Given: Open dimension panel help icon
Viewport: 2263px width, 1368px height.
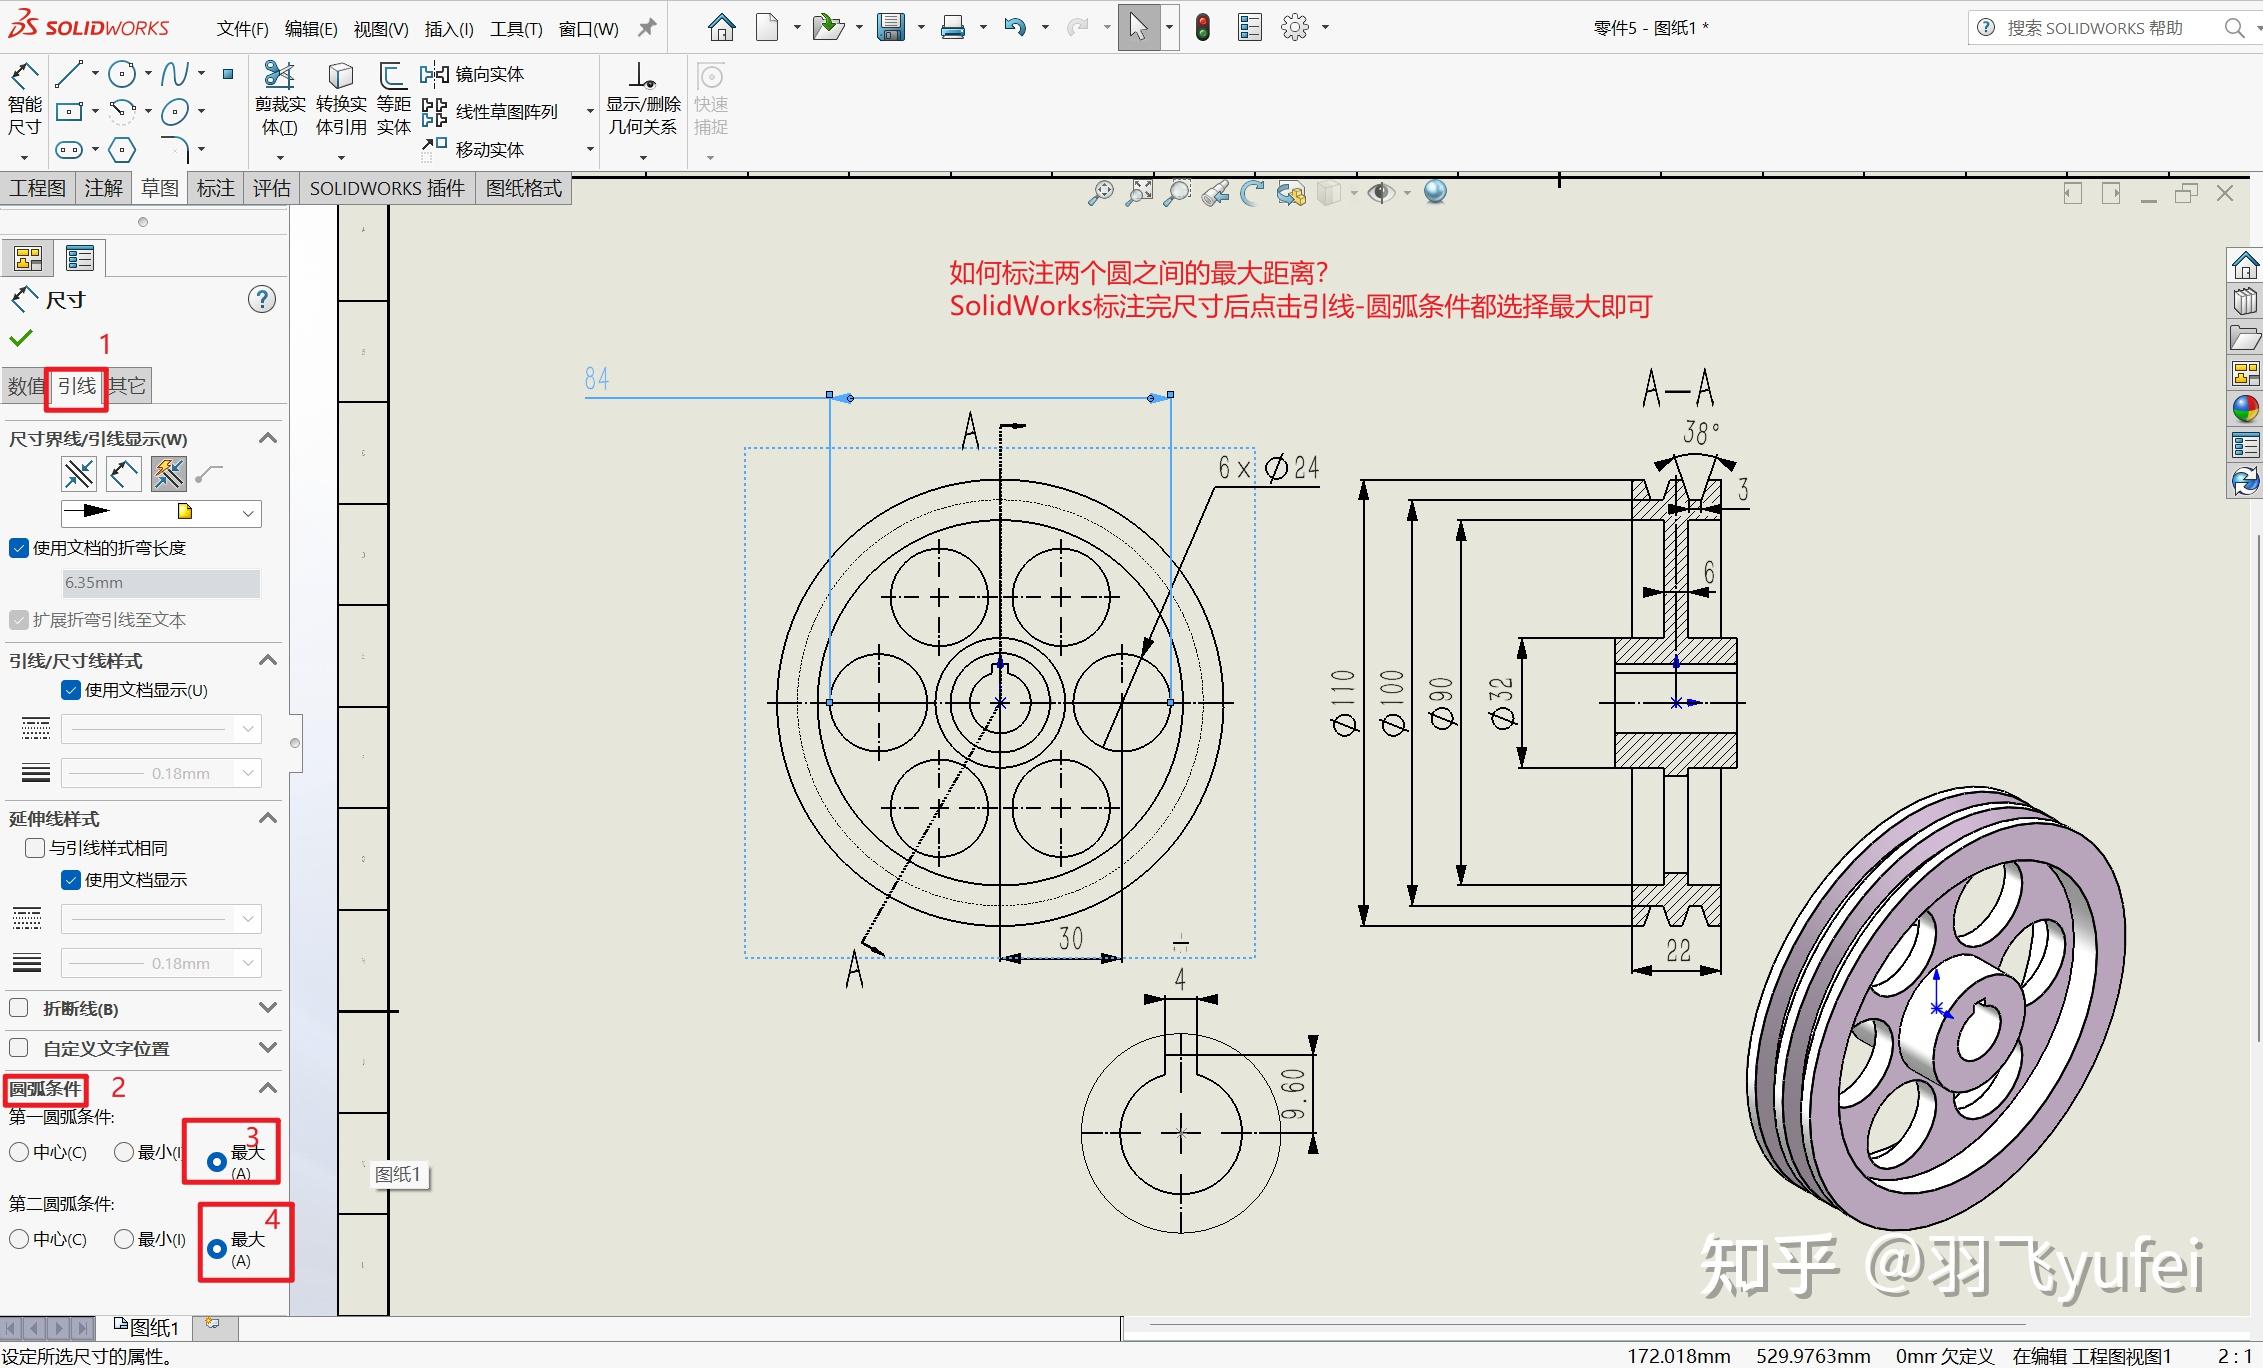Looking at the screenshot, I should tap(262, 299).
